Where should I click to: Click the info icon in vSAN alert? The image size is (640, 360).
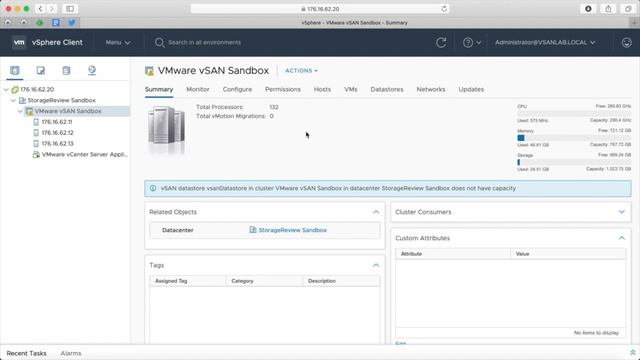tap(153, 188)
